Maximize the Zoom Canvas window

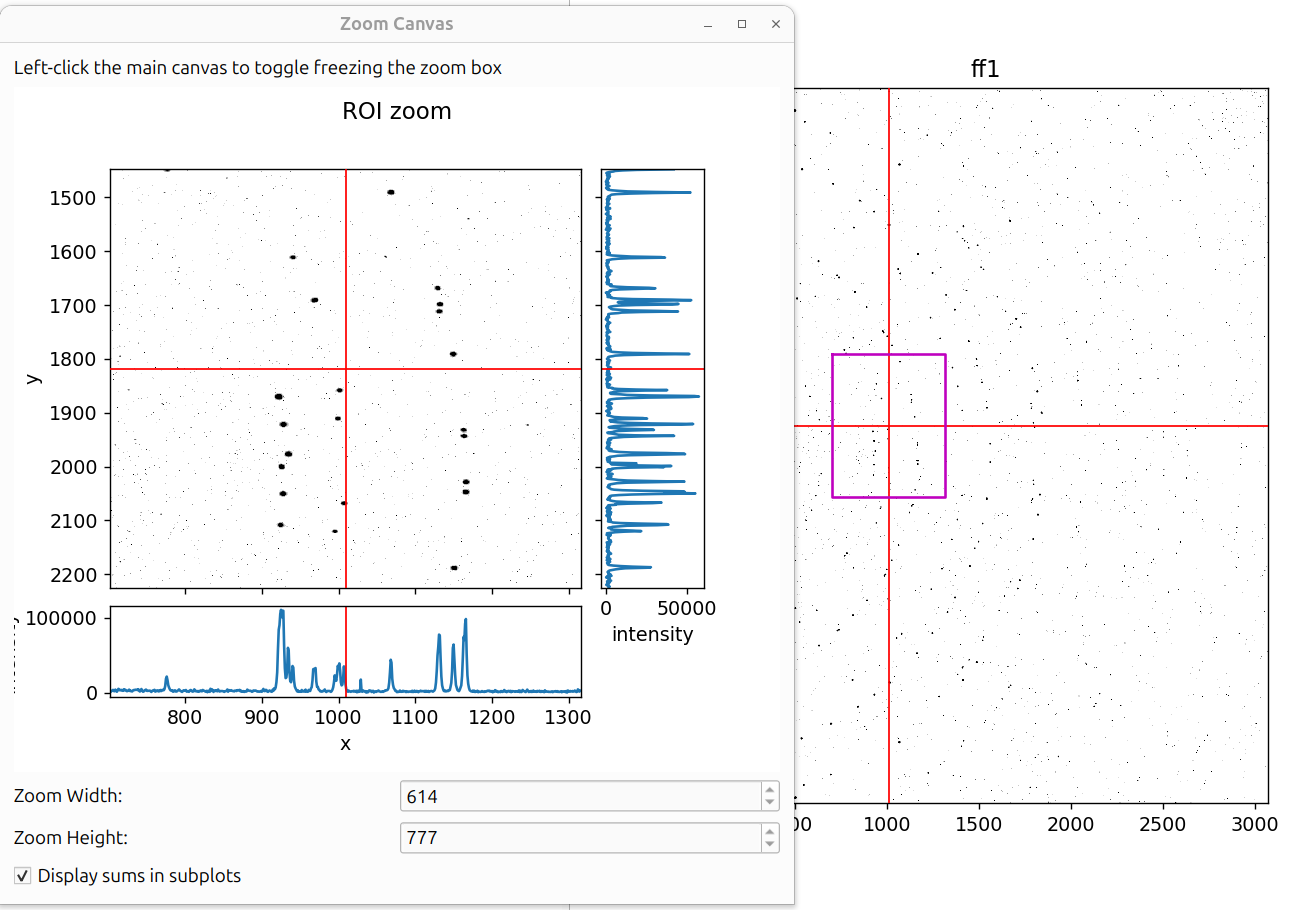[742, 24]
